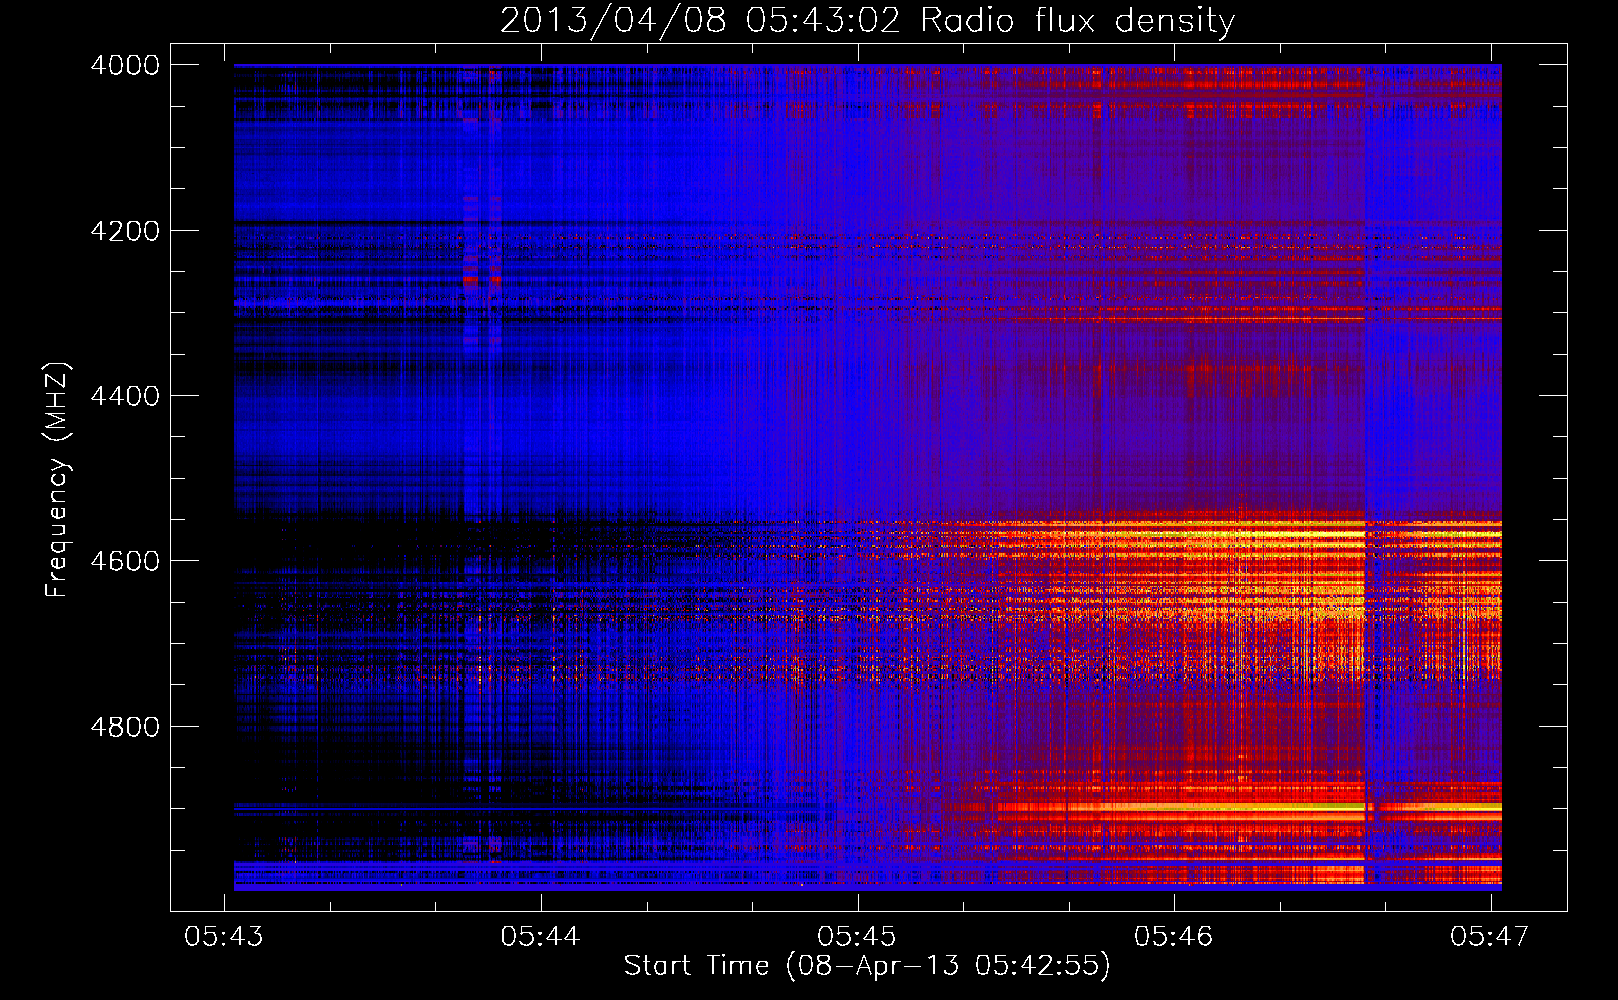Viewport: 1618px width, 1000px height.
Task: Click the 4600 frequency tick label
Action: pyautogui.click(x=125, y=561)
